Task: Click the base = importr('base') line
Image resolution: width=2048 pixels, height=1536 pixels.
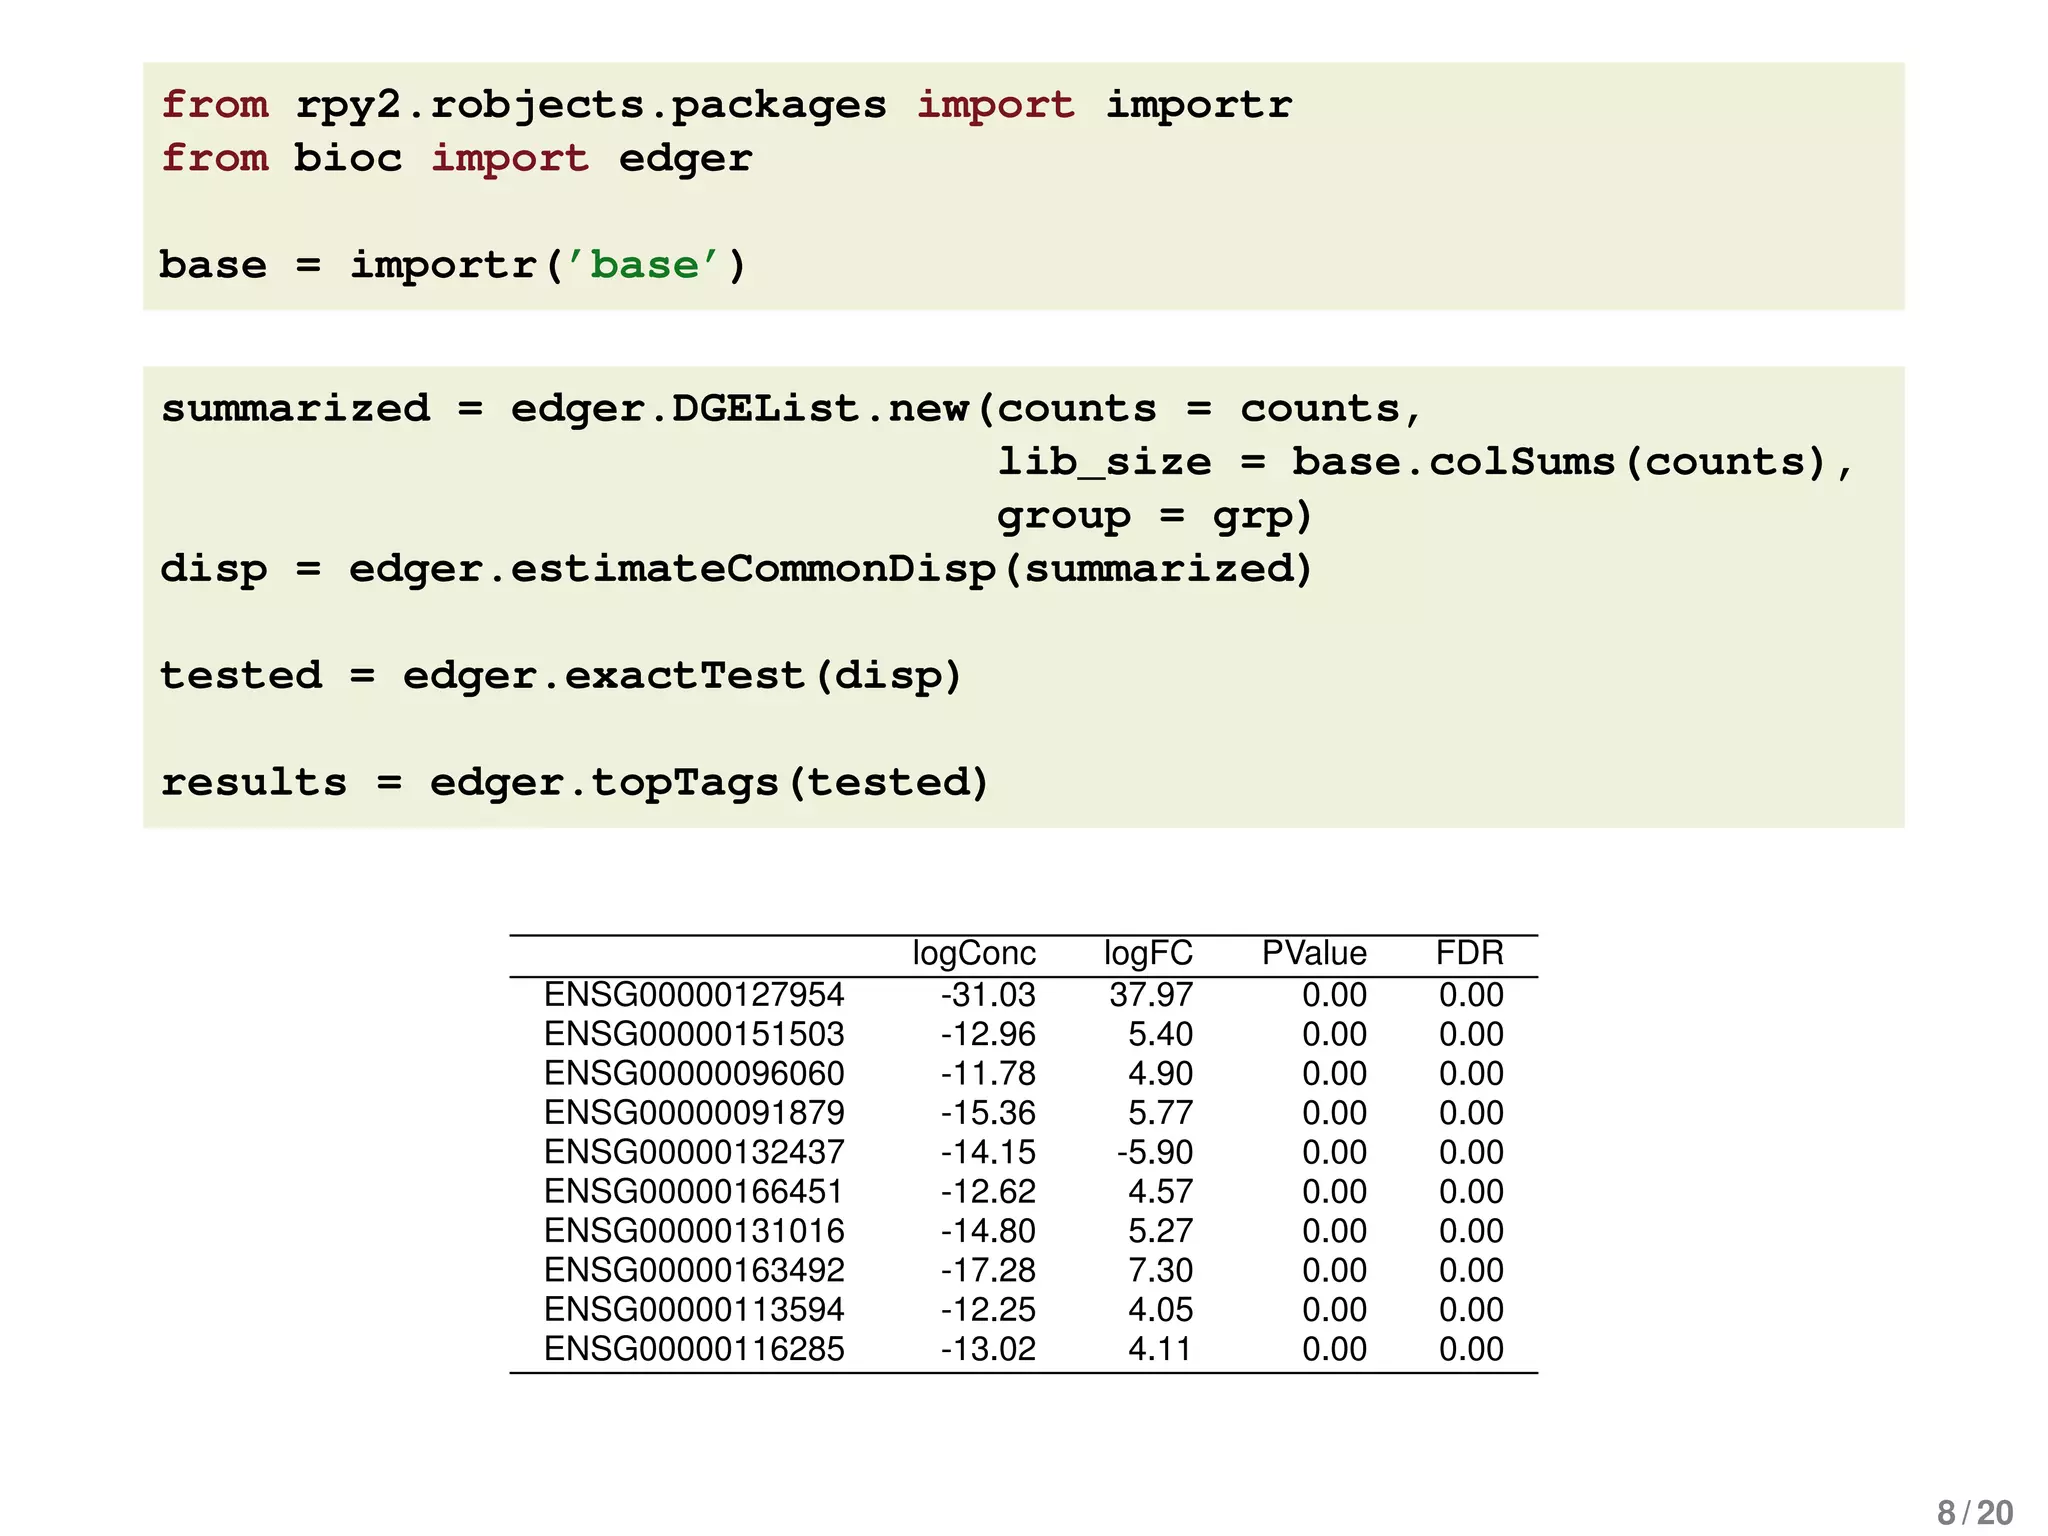Action: 453,266
